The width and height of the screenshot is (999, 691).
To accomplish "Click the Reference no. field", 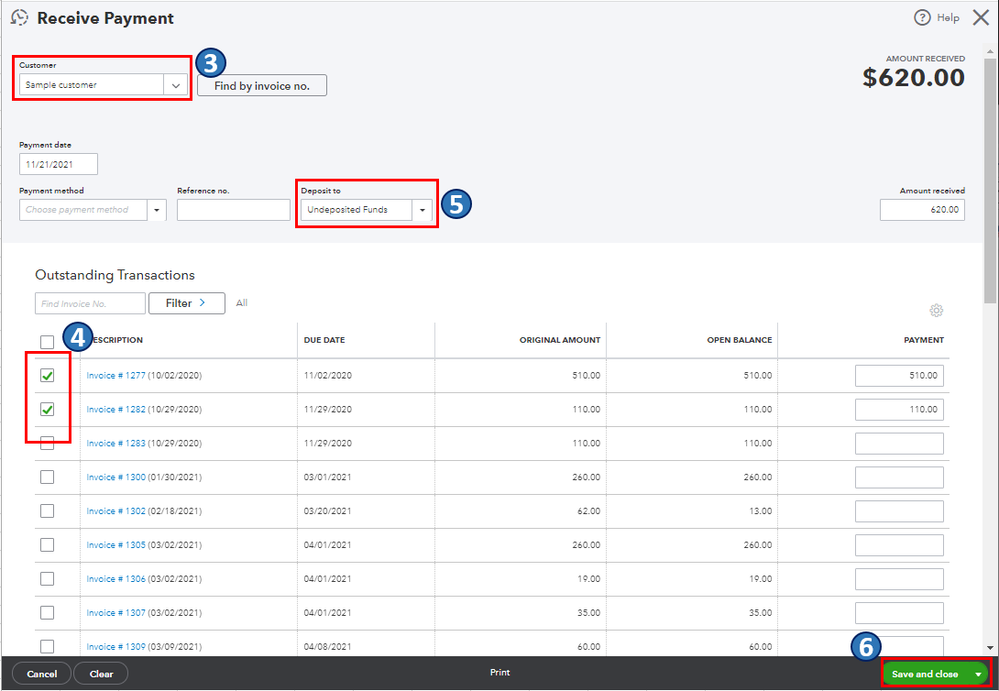I will point(234,210).
